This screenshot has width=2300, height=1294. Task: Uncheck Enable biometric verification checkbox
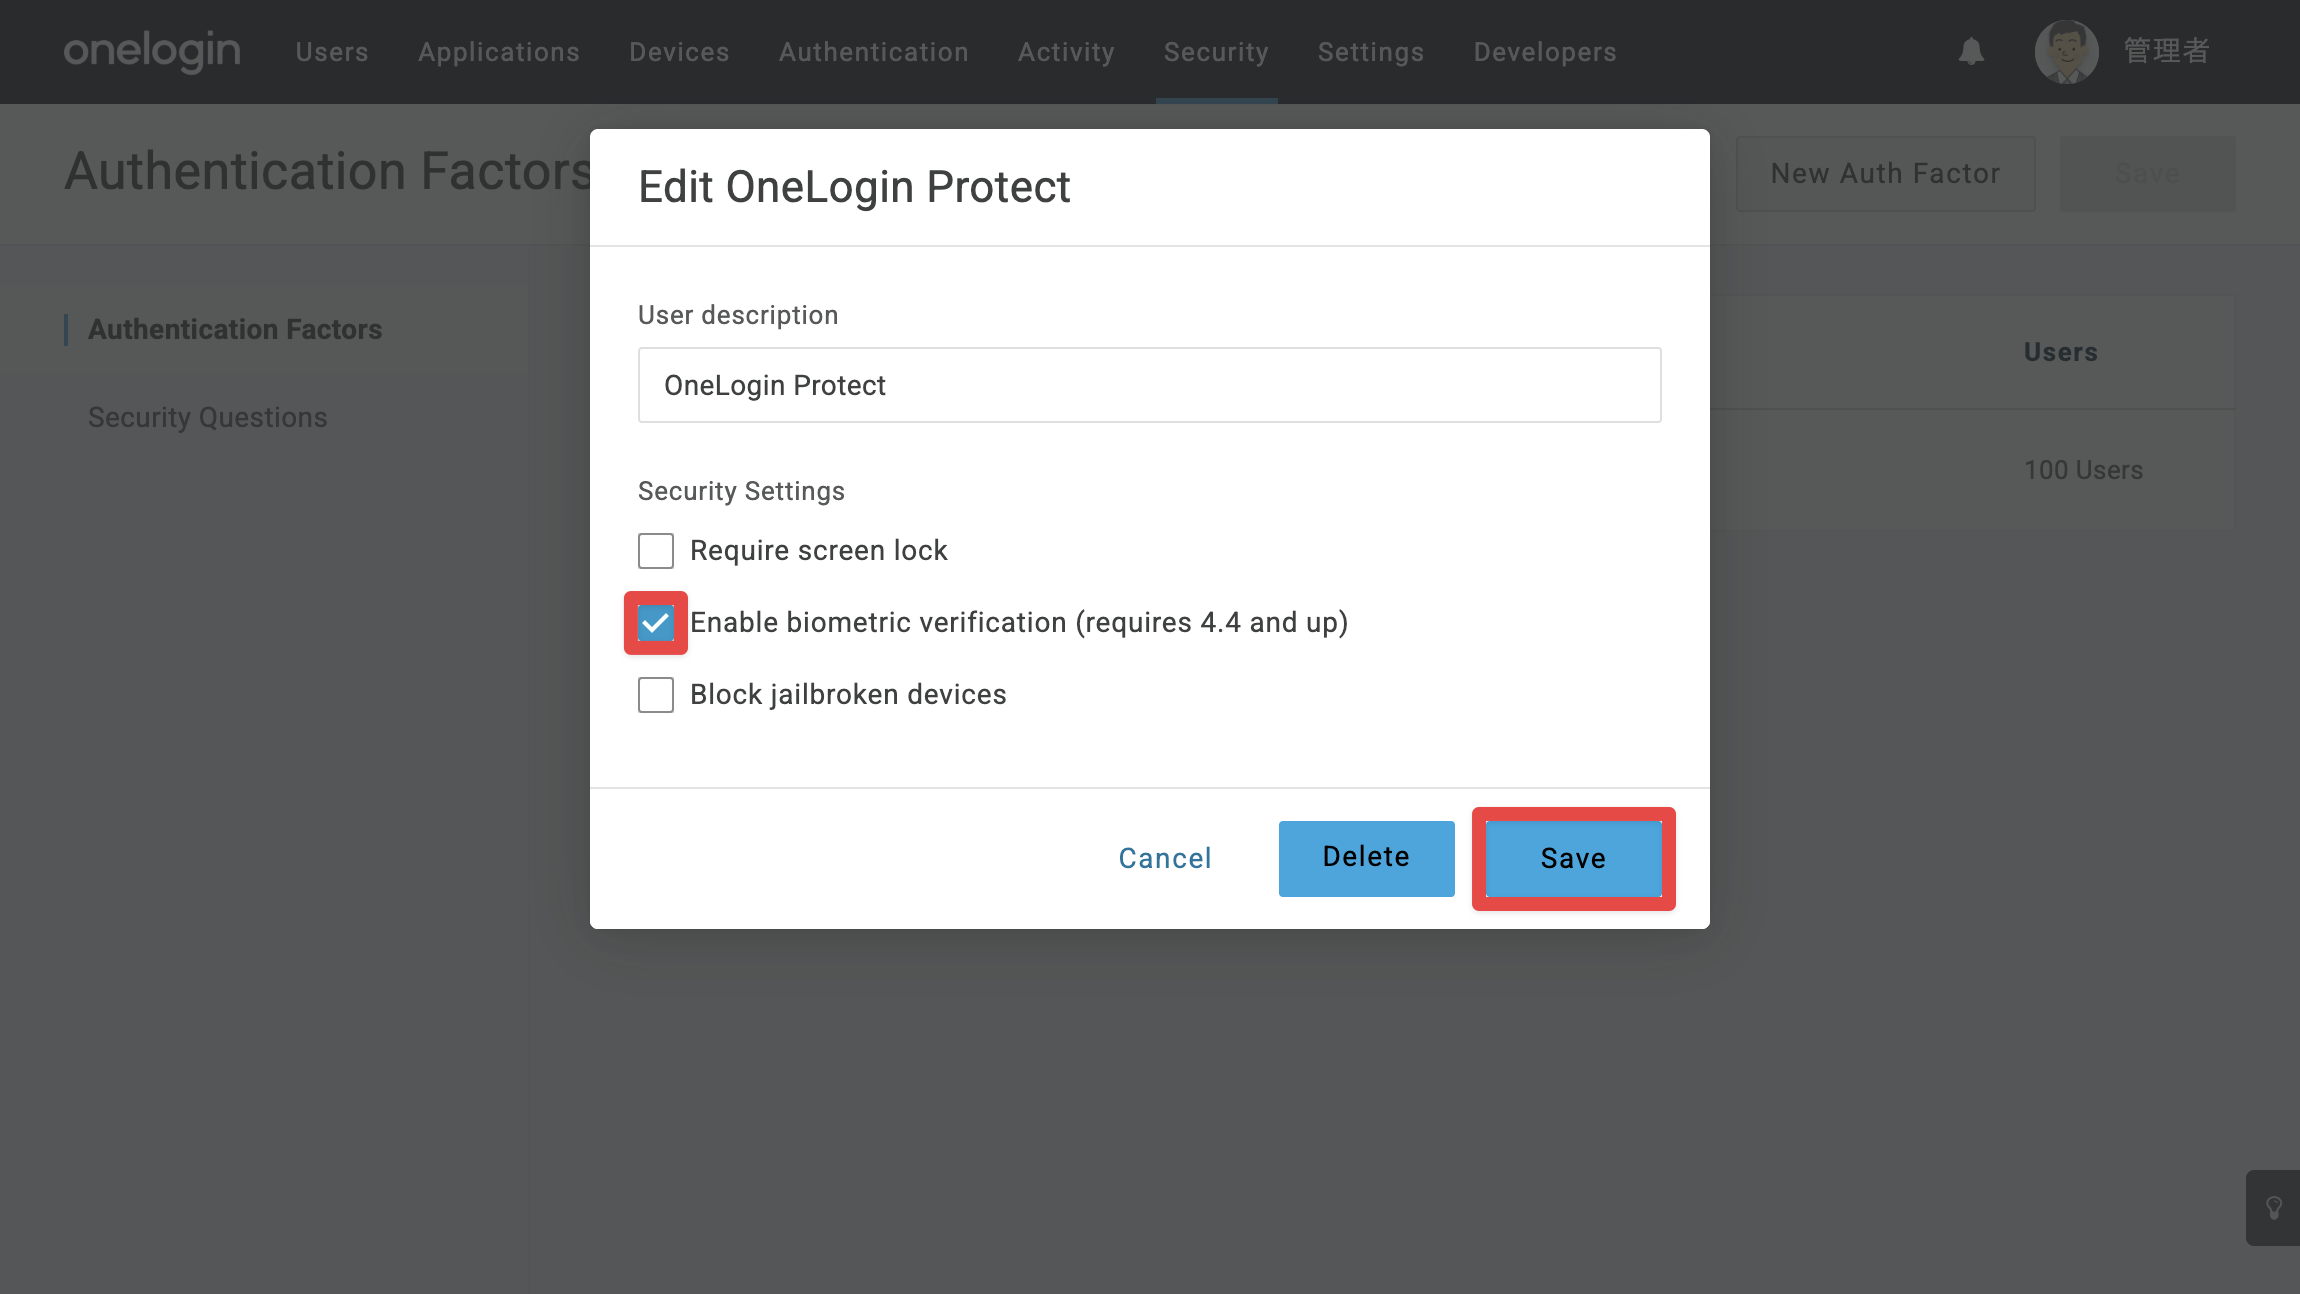click(656, 623)
